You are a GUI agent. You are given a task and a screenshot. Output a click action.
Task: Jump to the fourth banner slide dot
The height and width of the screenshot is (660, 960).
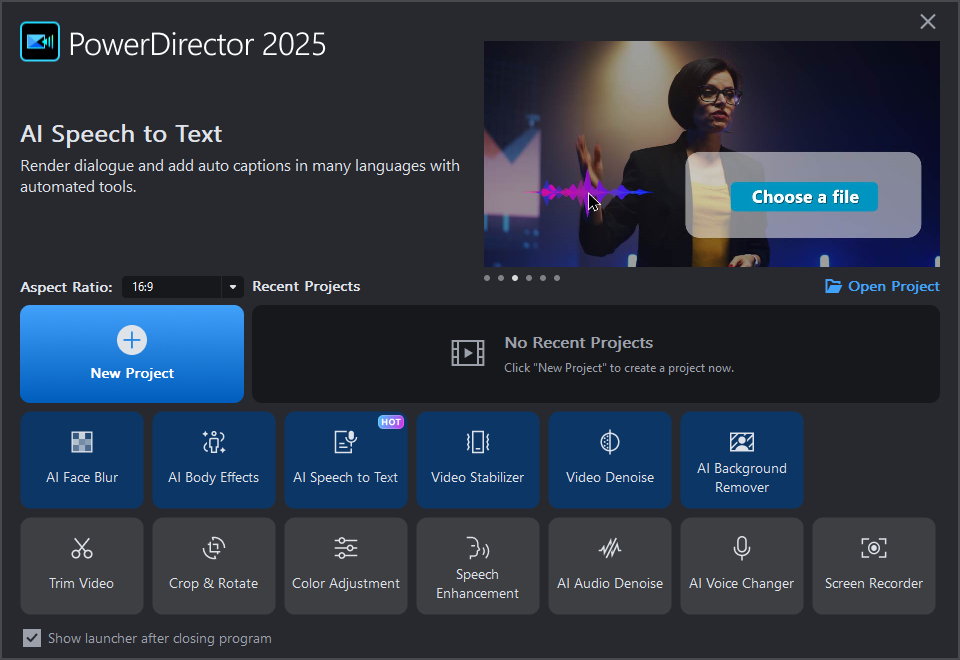click(529, 278)
